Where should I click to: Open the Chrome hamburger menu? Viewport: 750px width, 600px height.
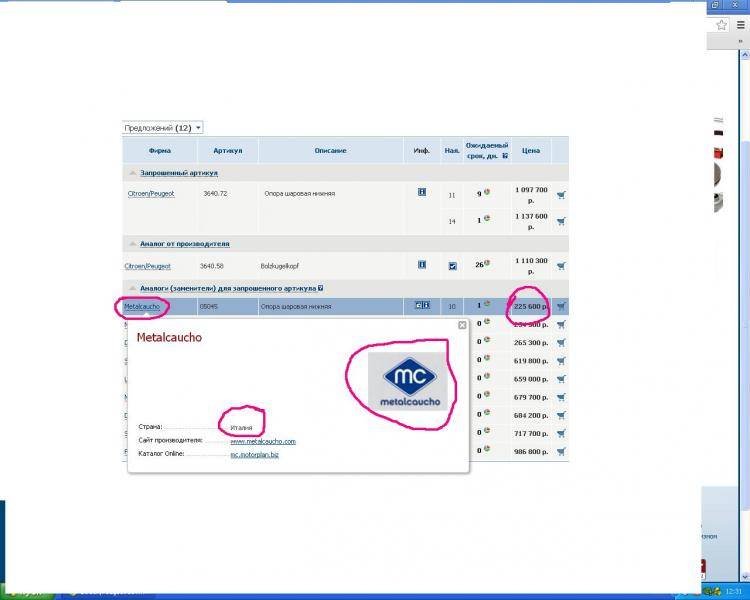tap(741, 25)
